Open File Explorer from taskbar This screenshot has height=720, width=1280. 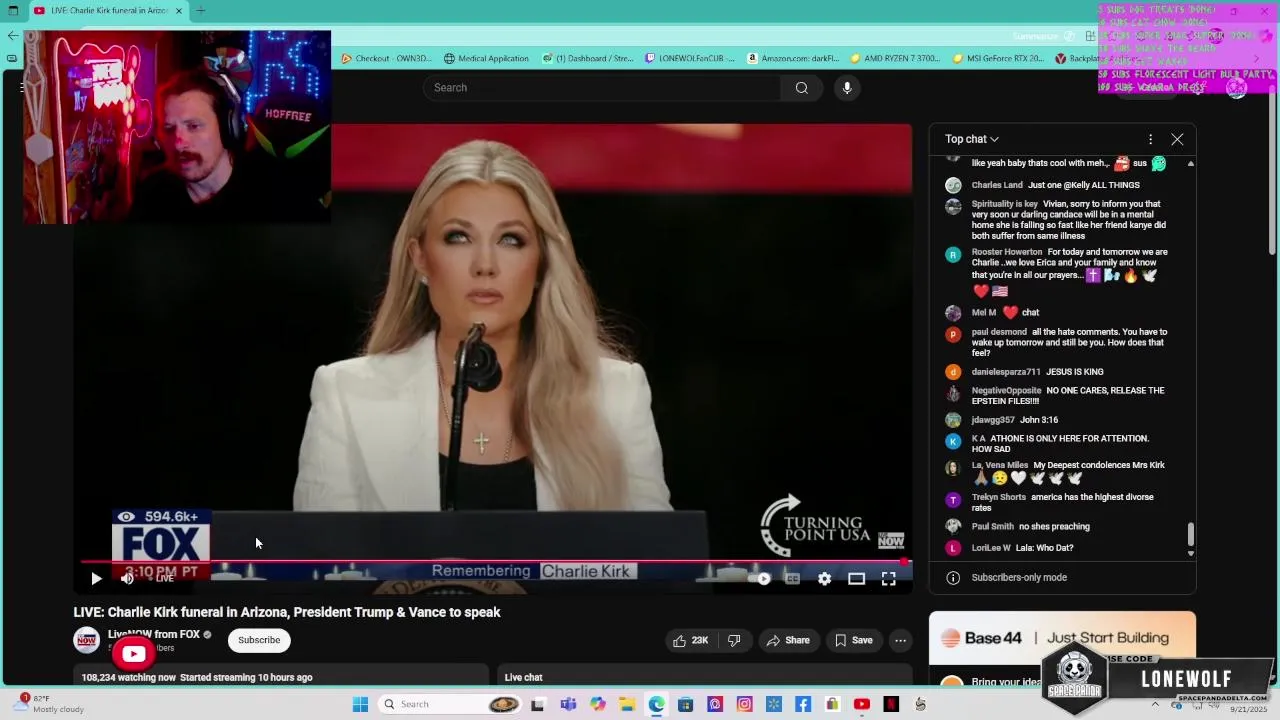627,704
